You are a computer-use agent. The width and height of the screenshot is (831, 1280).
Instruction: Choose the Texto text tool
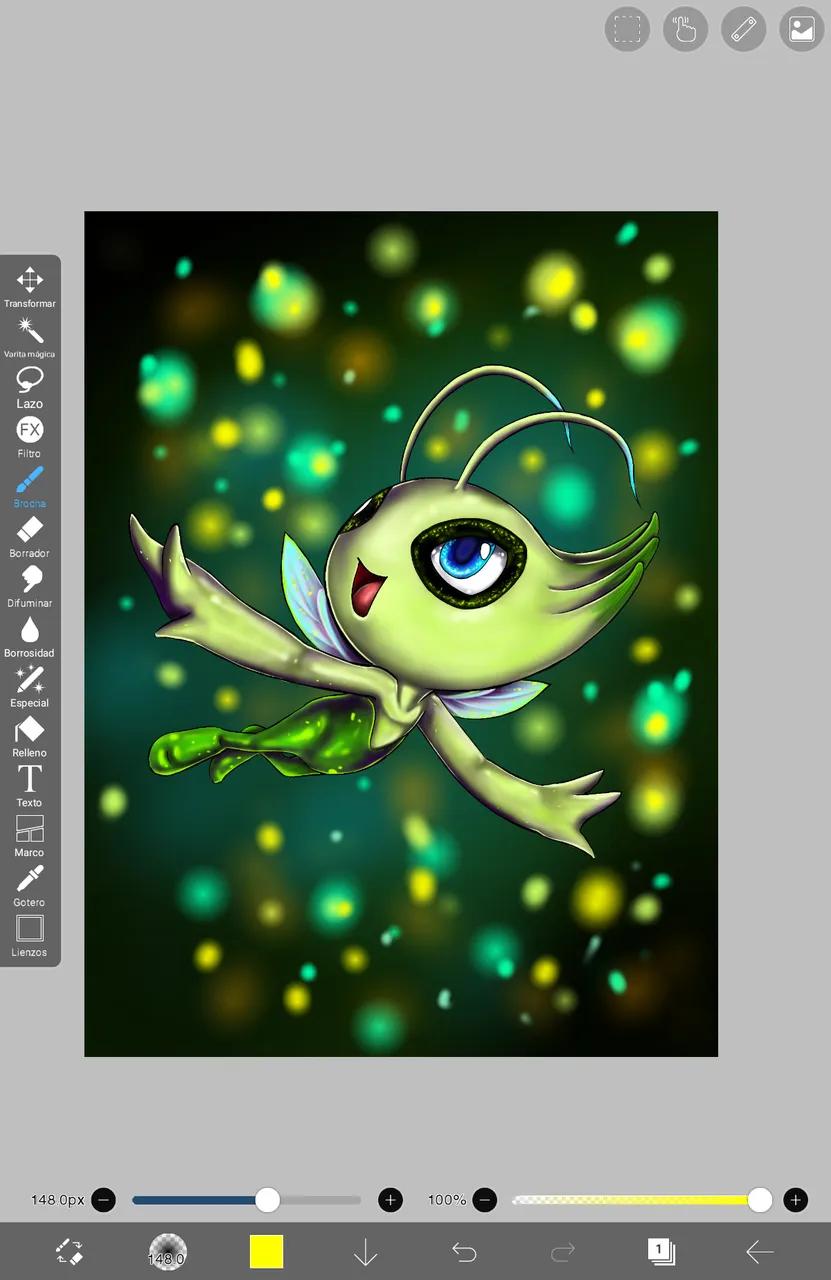click(x=30, y=786)
